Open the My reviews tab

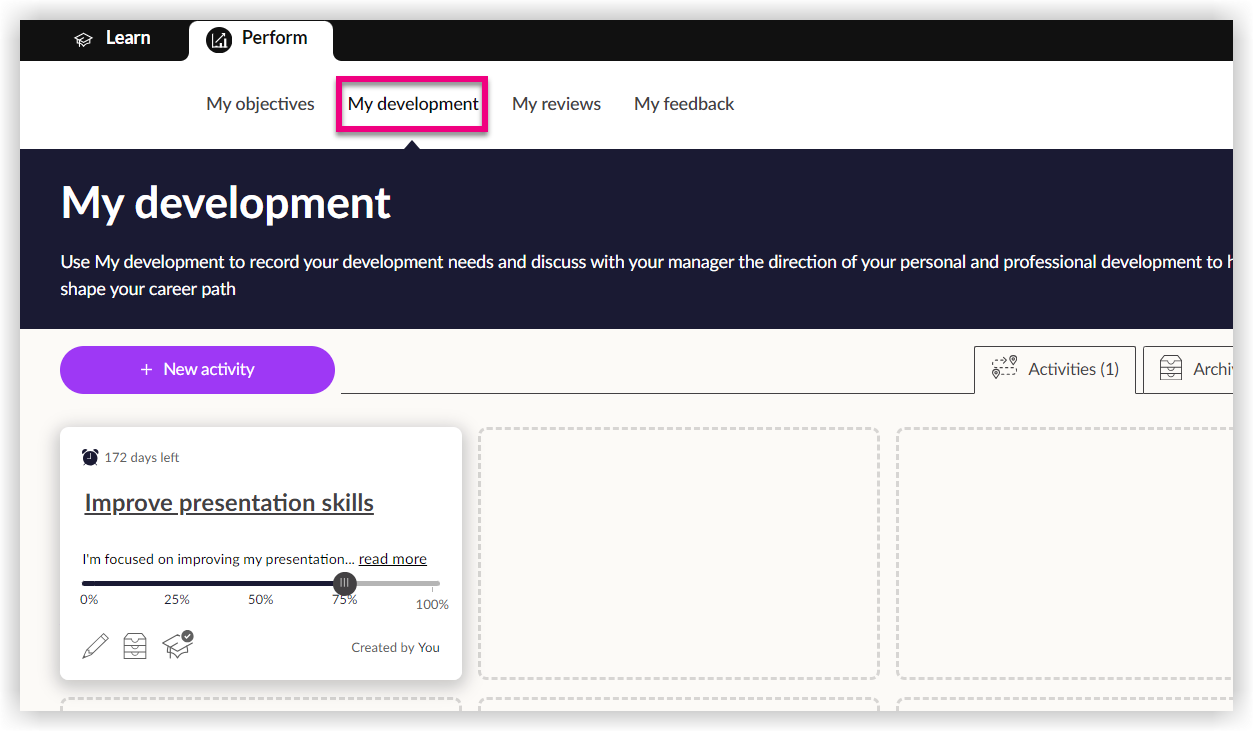[x=556, y=103]
